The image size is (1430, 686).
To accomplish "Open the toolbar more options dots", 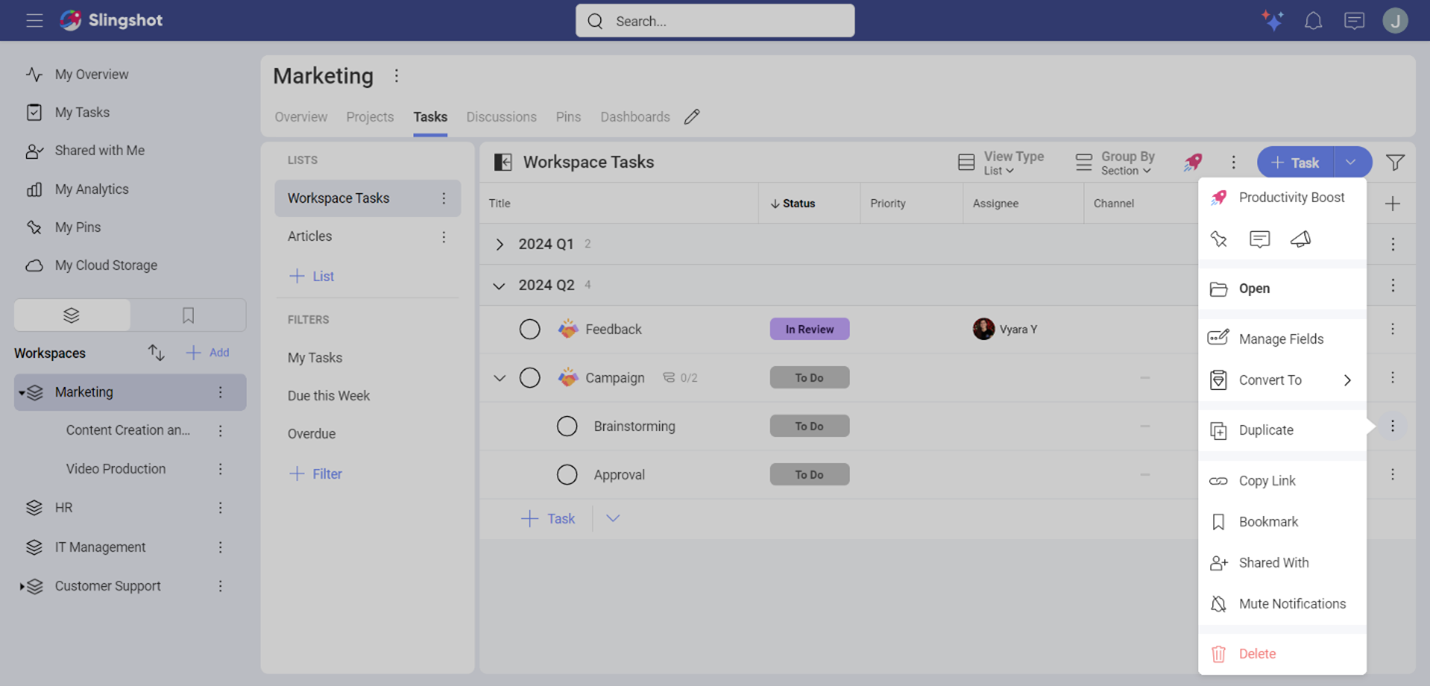I will point(1233,162).
